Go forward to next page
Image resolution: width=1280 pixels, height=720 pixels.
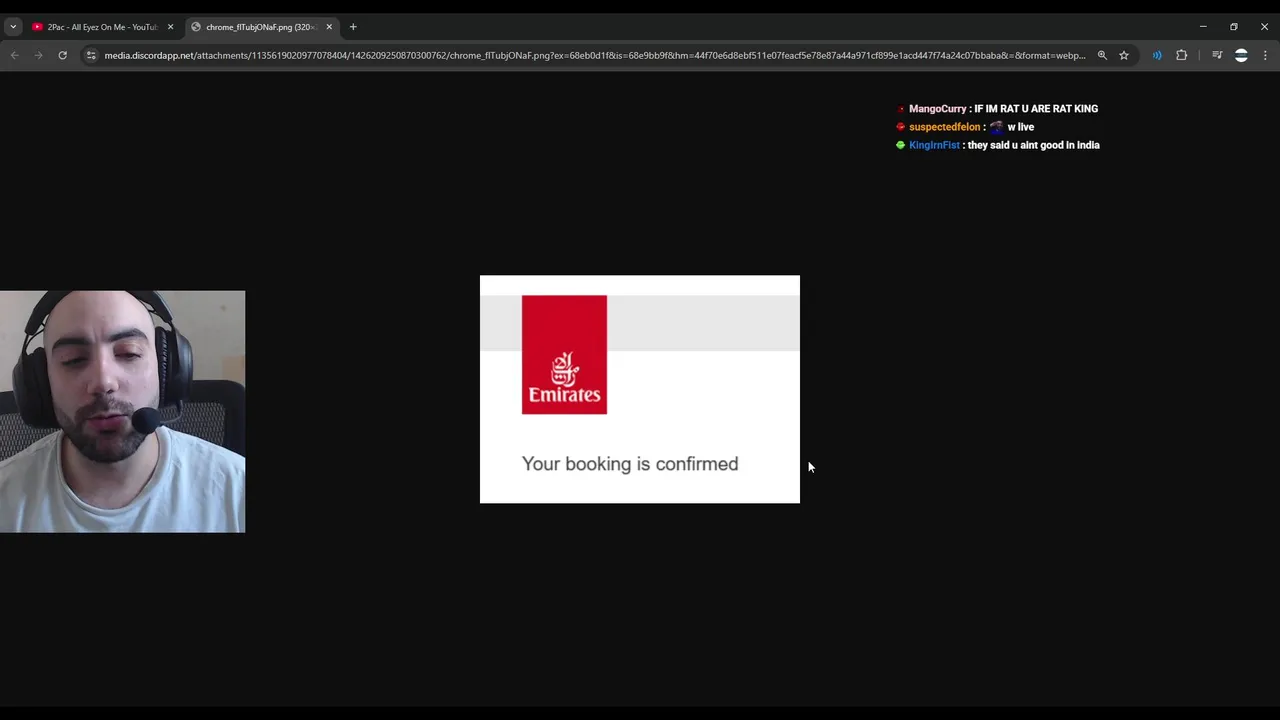pyautogui.click(x=38, y=55)
